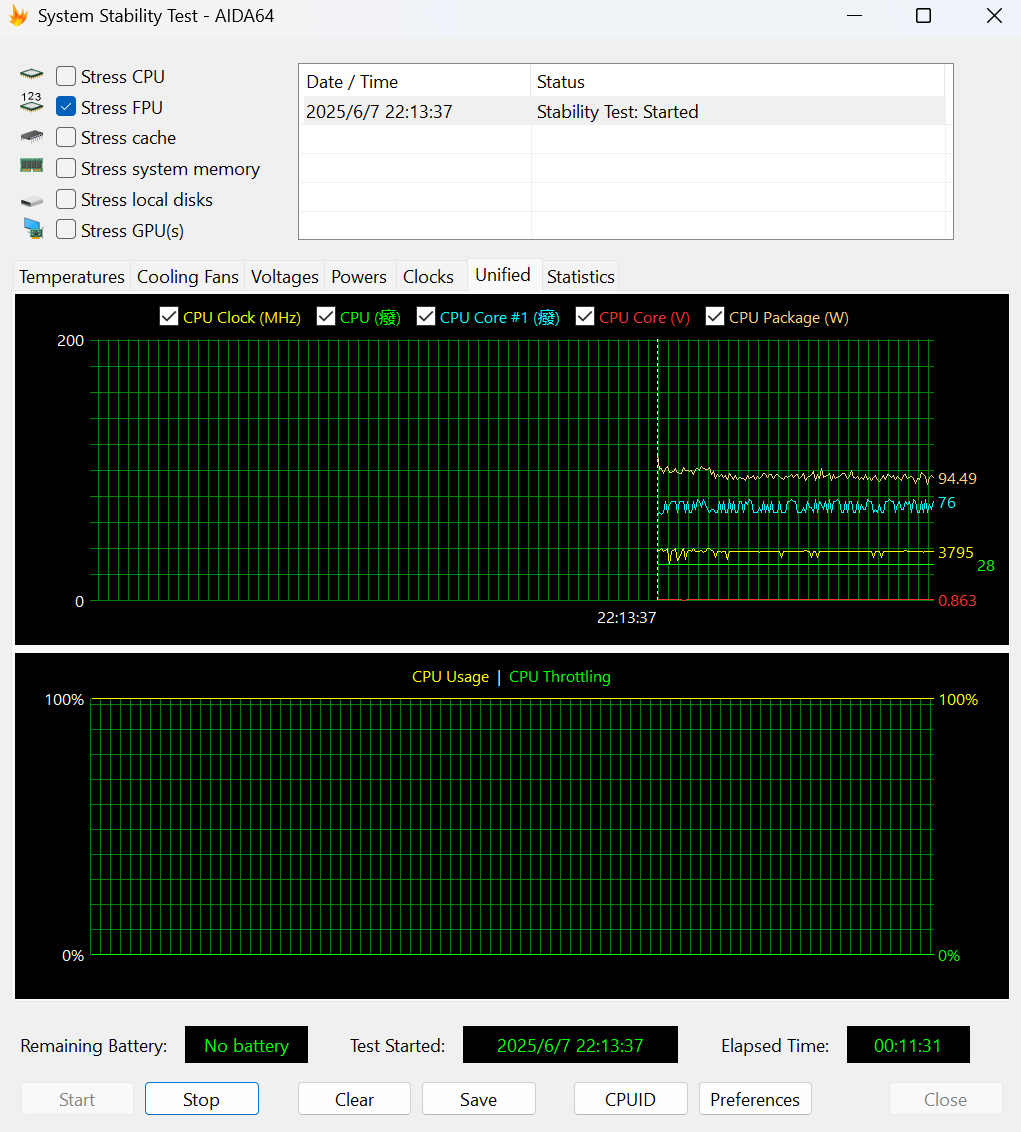
Task: Open the Voltages tab
Action: pos(284,277)
